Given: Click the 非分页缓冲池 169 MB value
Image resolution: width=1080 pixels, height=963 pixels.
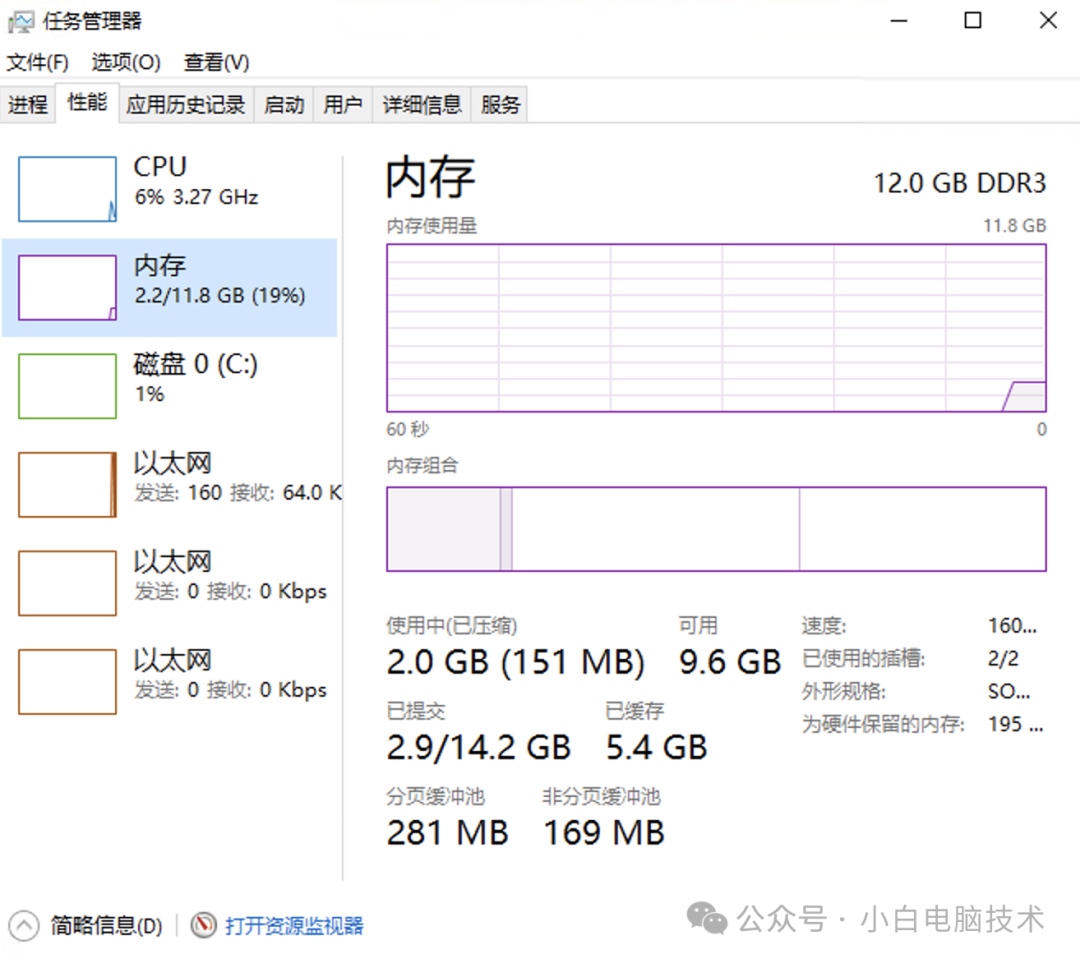Looking at the screenshot, I should [604, 833].
